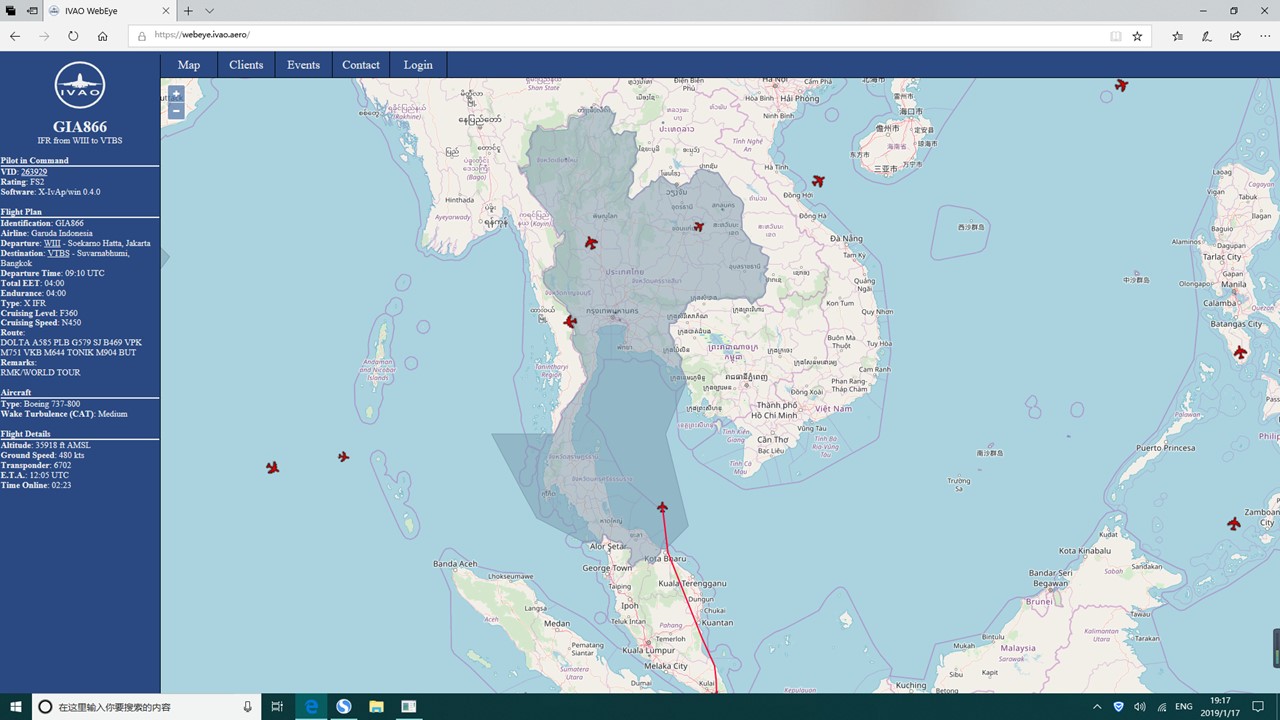
Task: Open Task View on the taskbar
Action: click(x=278, y=707)
